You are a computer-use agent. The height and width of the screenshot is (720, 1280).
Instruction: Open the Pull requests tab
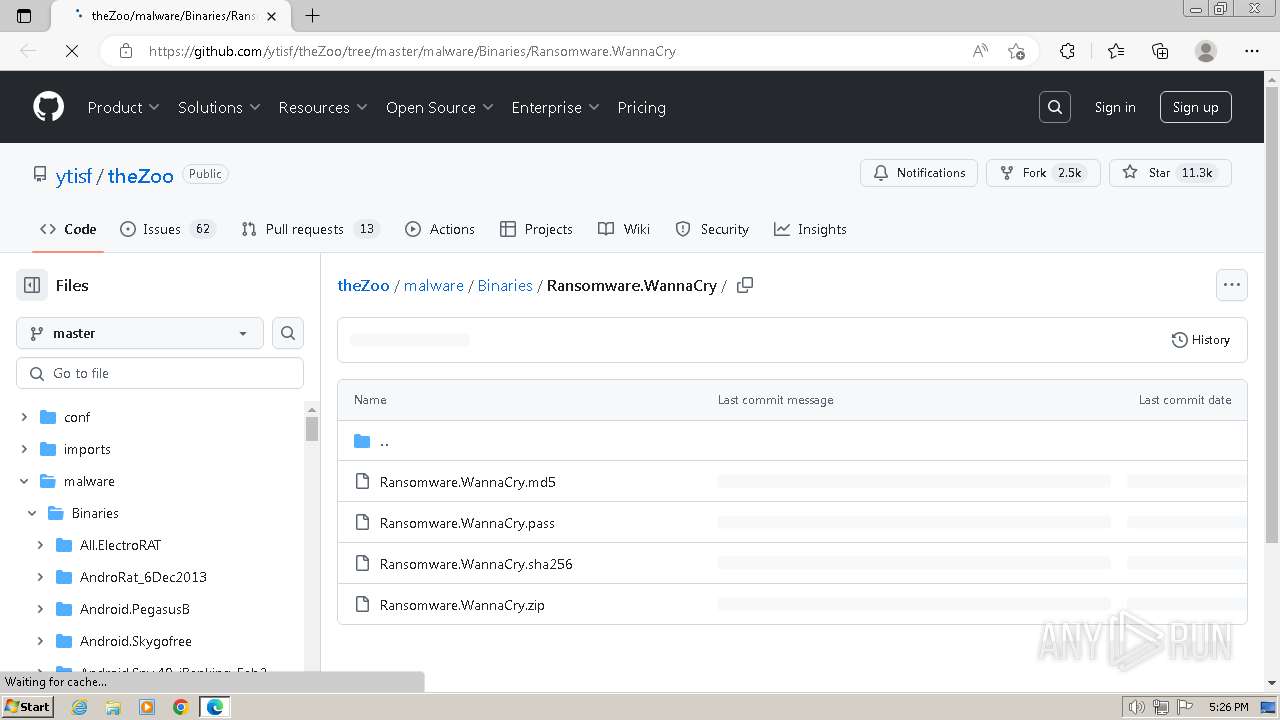point(309,229)
